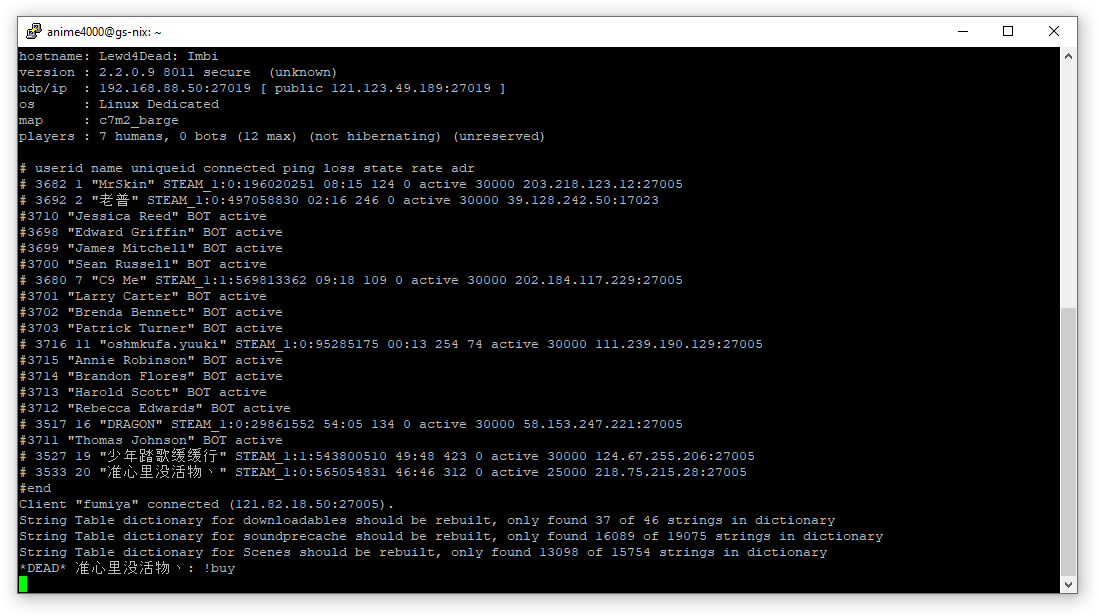Click the Steam ID 'STEAM_1:1:543800510'

point(310,457)
